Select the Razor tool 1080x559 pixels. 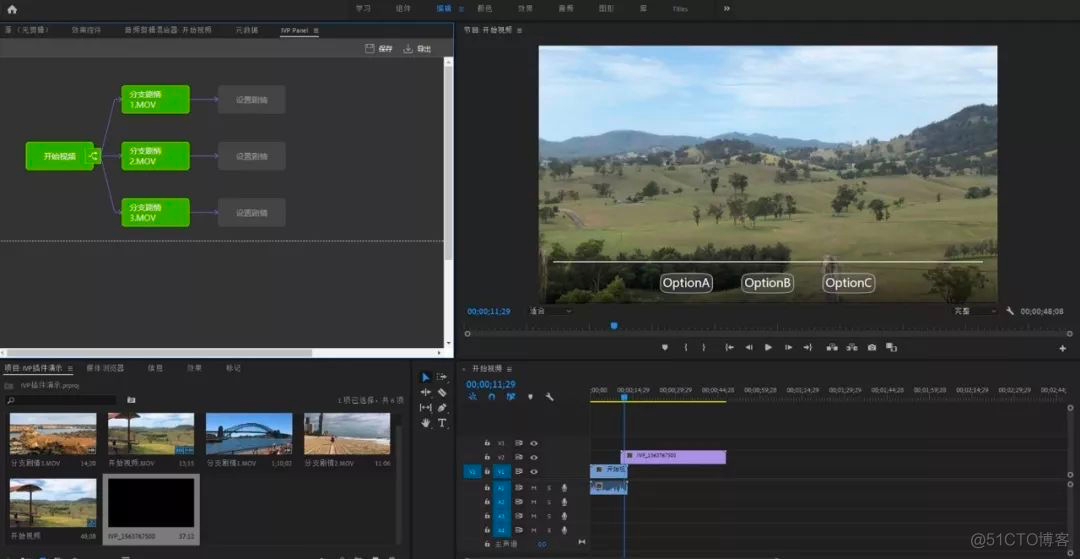442,392
